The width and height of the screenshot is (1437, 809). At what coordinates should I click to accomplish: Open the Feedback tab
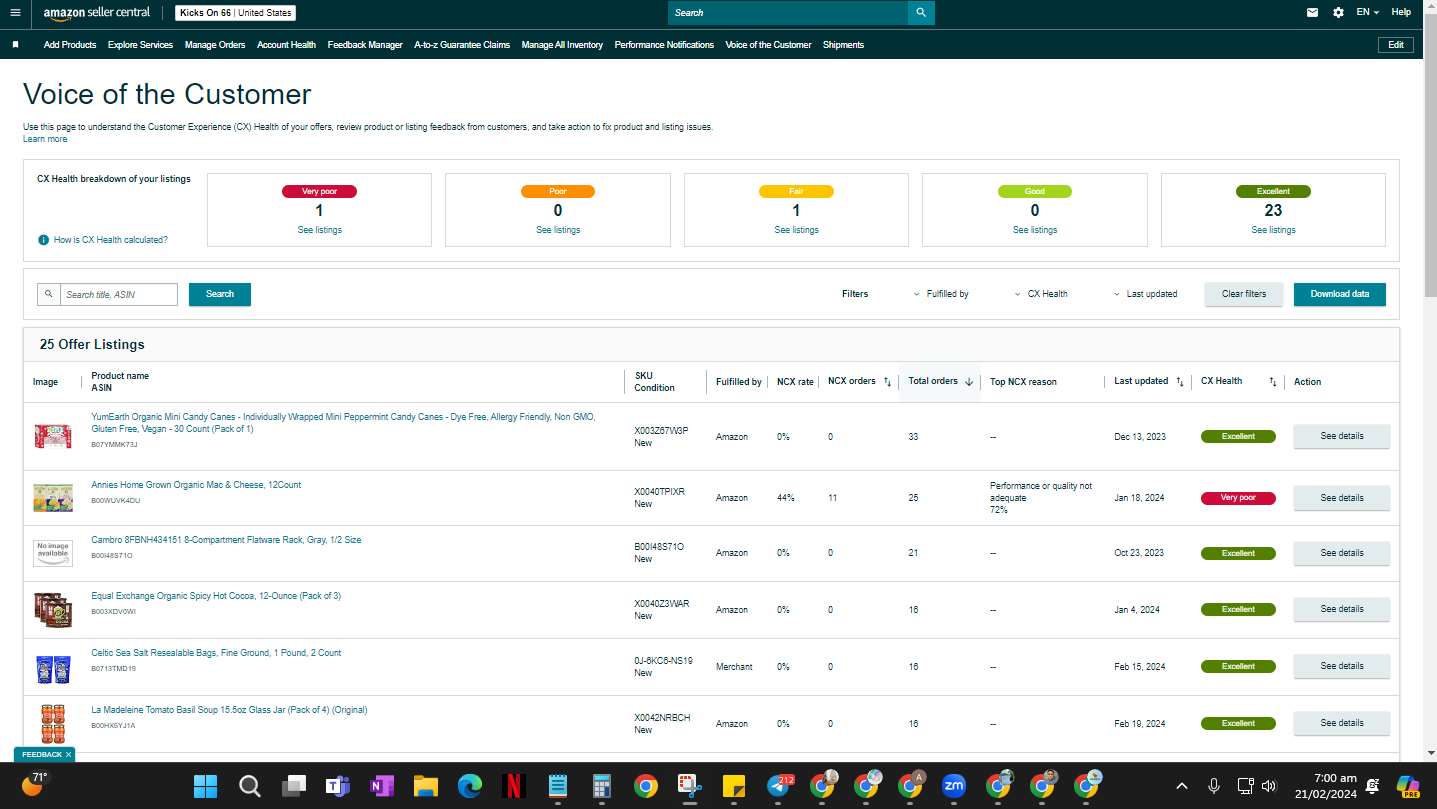pyautogui.click(x=41, y=754)
